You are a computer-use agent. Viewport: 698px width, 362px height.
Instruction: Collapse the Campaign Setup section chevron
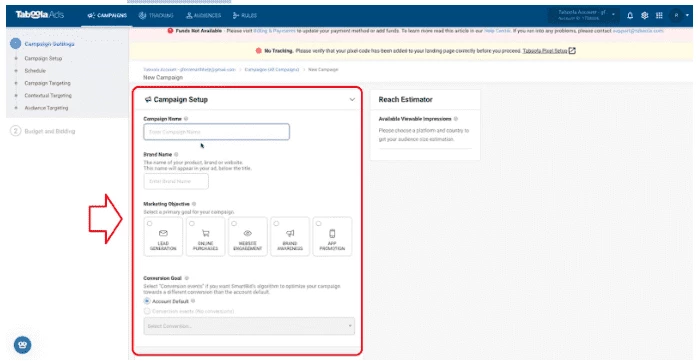352,99
